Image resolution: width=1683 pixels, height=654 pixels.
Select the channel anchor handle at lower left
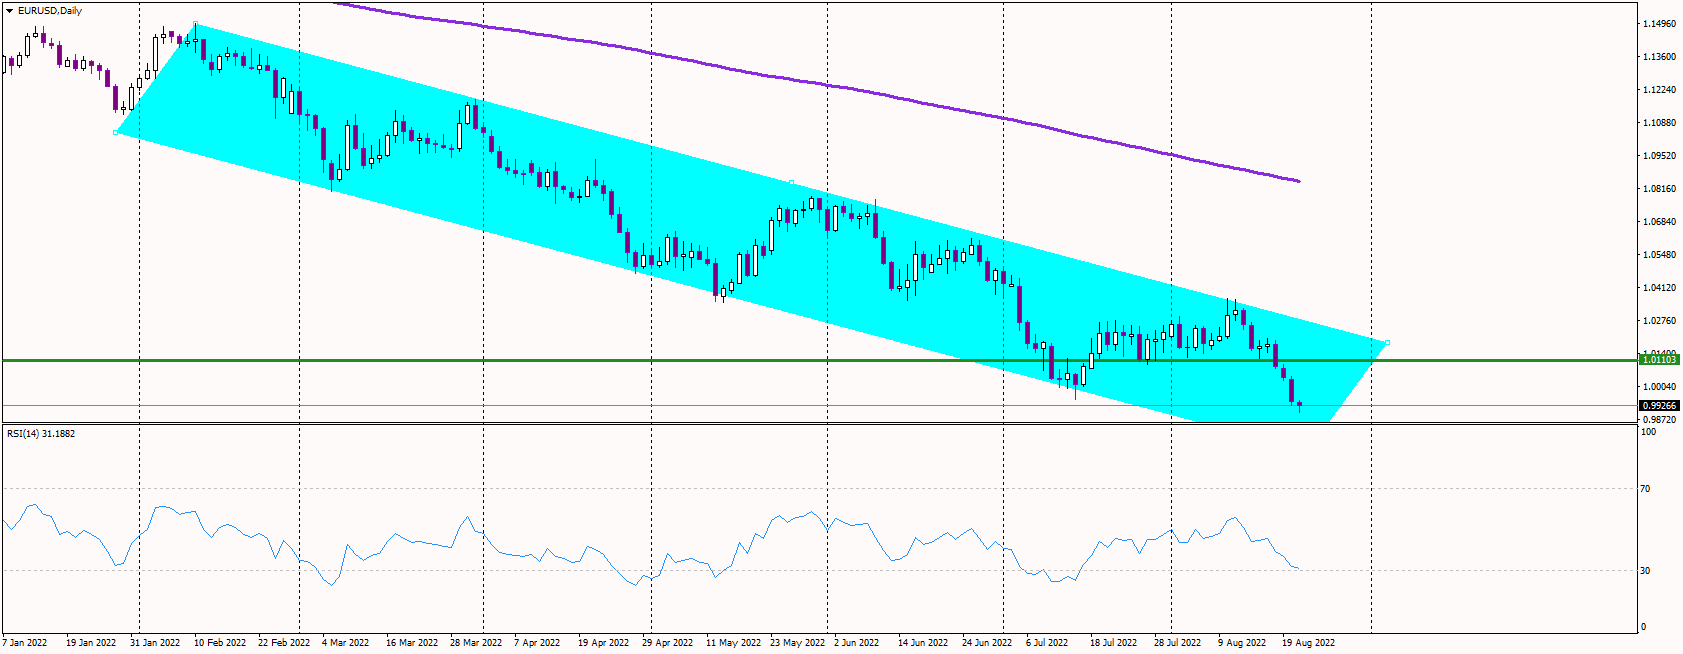[x=116, y=132]
